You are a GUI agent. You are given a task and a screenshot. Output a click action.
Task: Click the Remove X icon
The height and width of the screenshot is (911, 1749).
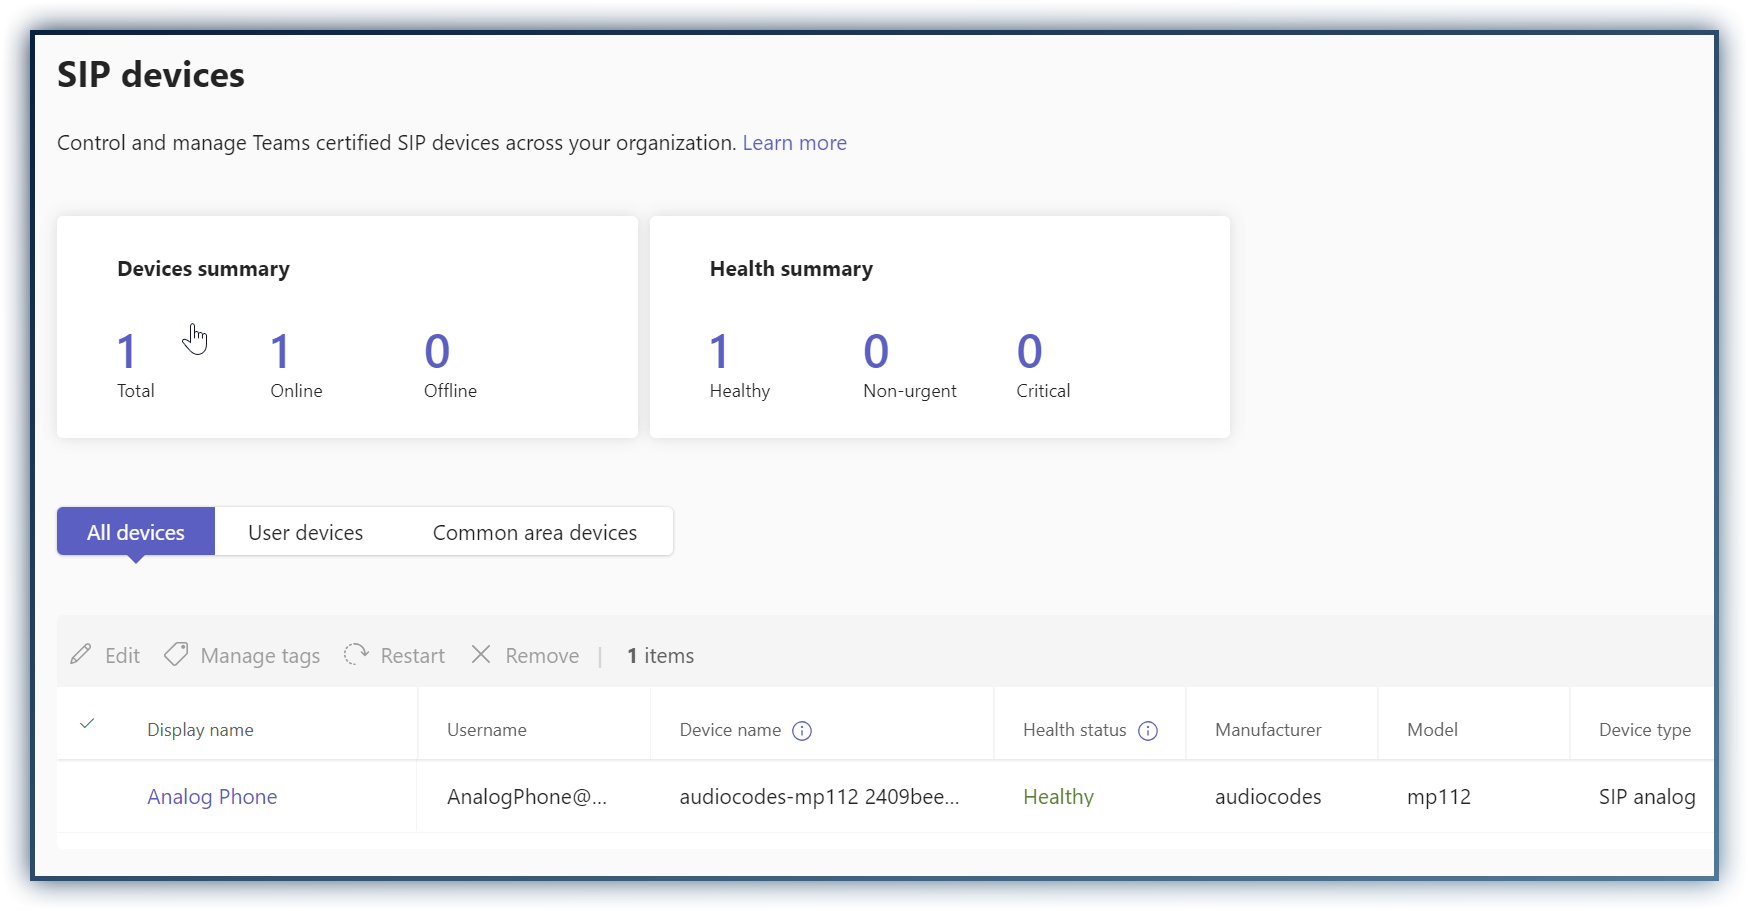tap(481, 655)
